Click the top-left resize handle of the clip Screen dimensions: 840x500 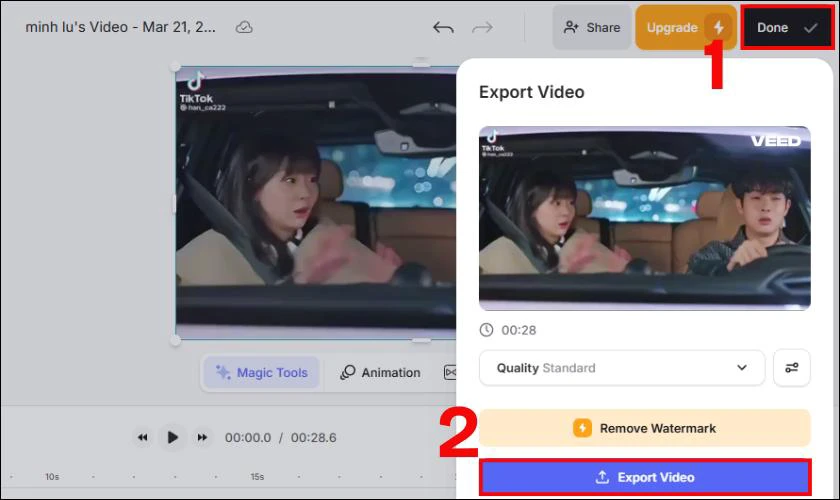click(x=175, y=67)
